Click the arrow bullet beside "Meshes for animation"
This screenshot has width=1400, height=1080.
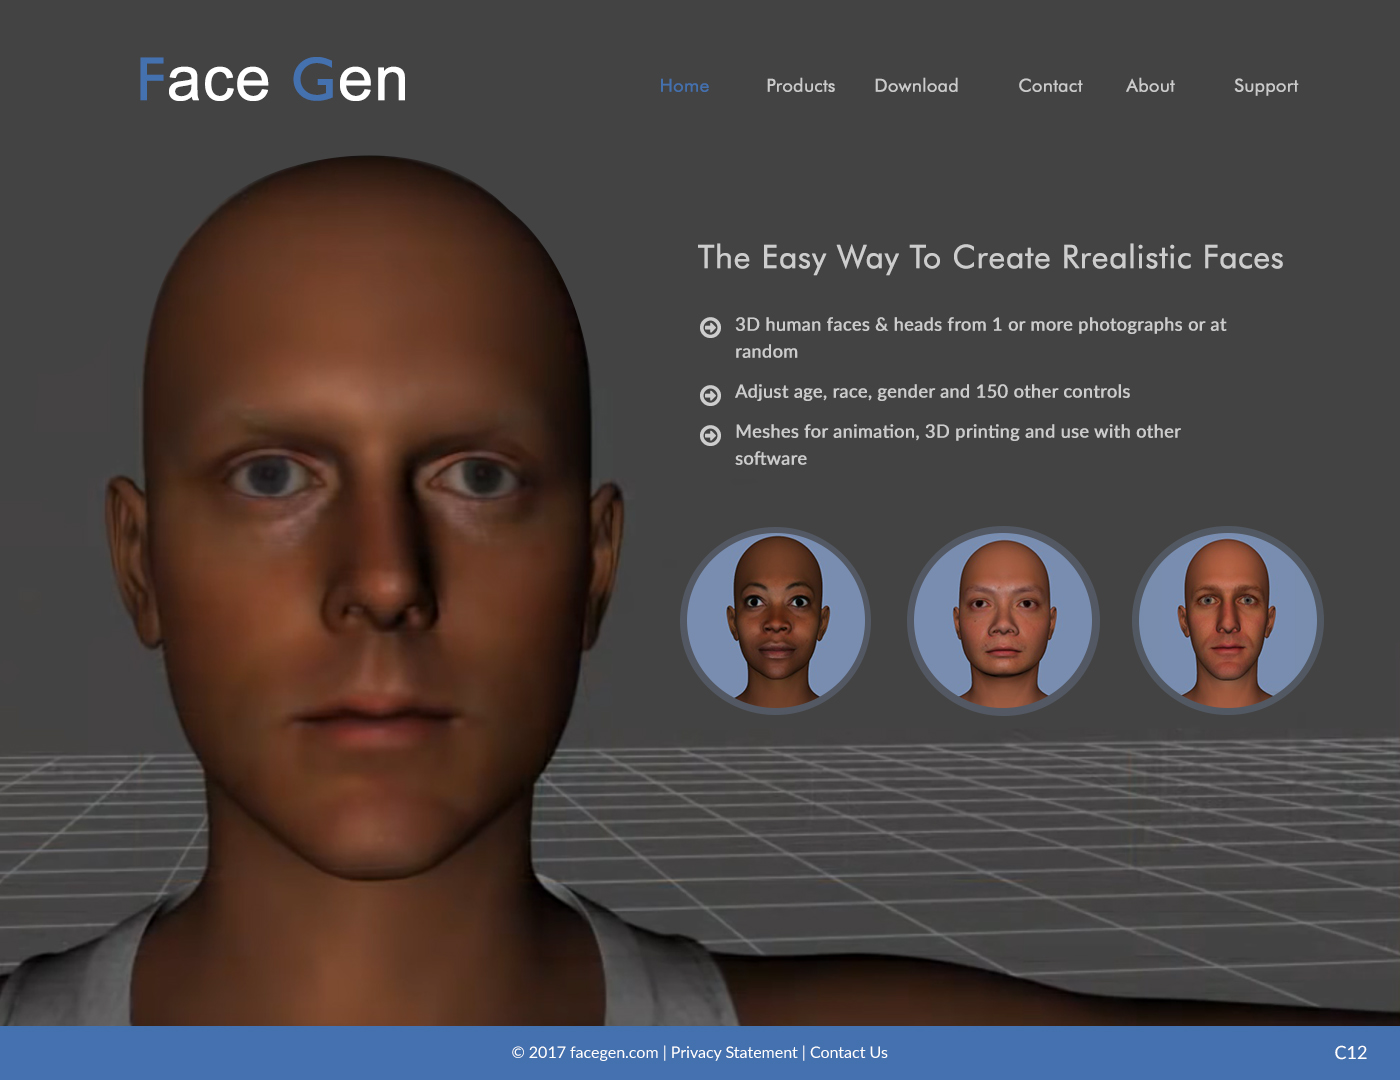[x=710, y=435]
